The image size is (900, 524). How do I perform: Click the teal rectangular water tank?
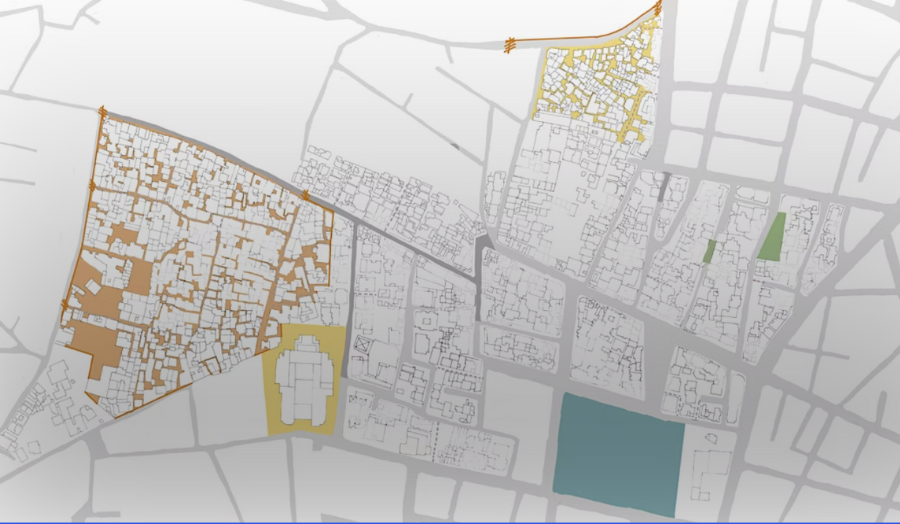[619, 453]
